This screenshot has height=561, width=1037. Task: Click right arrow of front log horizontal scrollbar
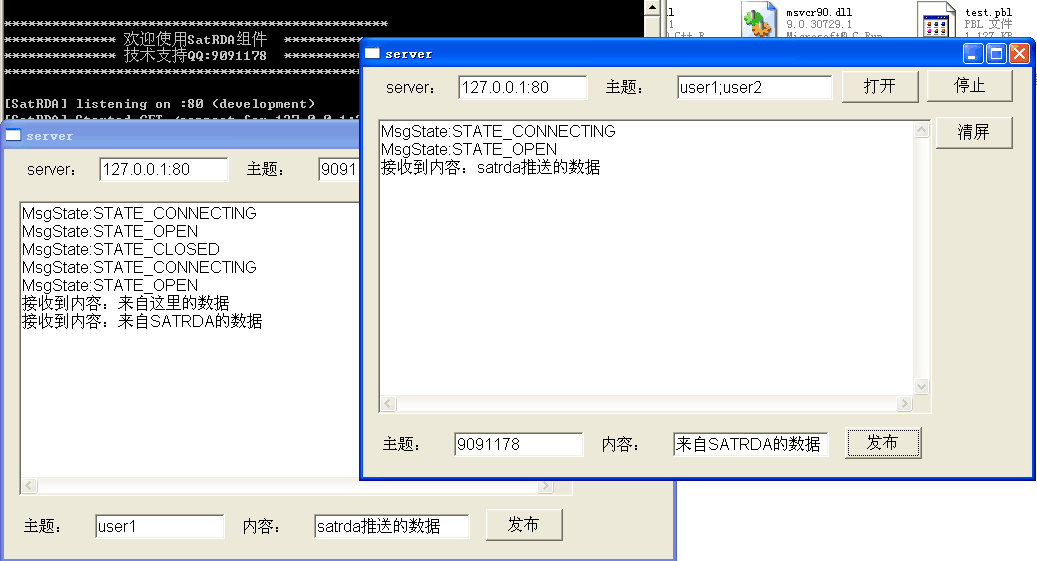[x=904, y=404]
